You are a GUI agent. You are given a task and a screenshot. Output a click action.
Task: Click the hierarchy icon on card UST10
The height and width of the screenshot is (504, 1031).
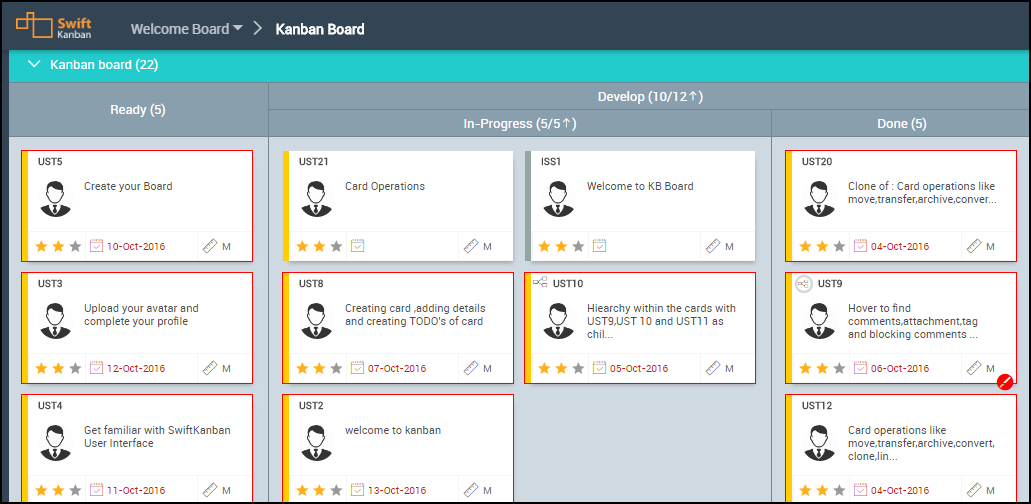coord(540,283)
